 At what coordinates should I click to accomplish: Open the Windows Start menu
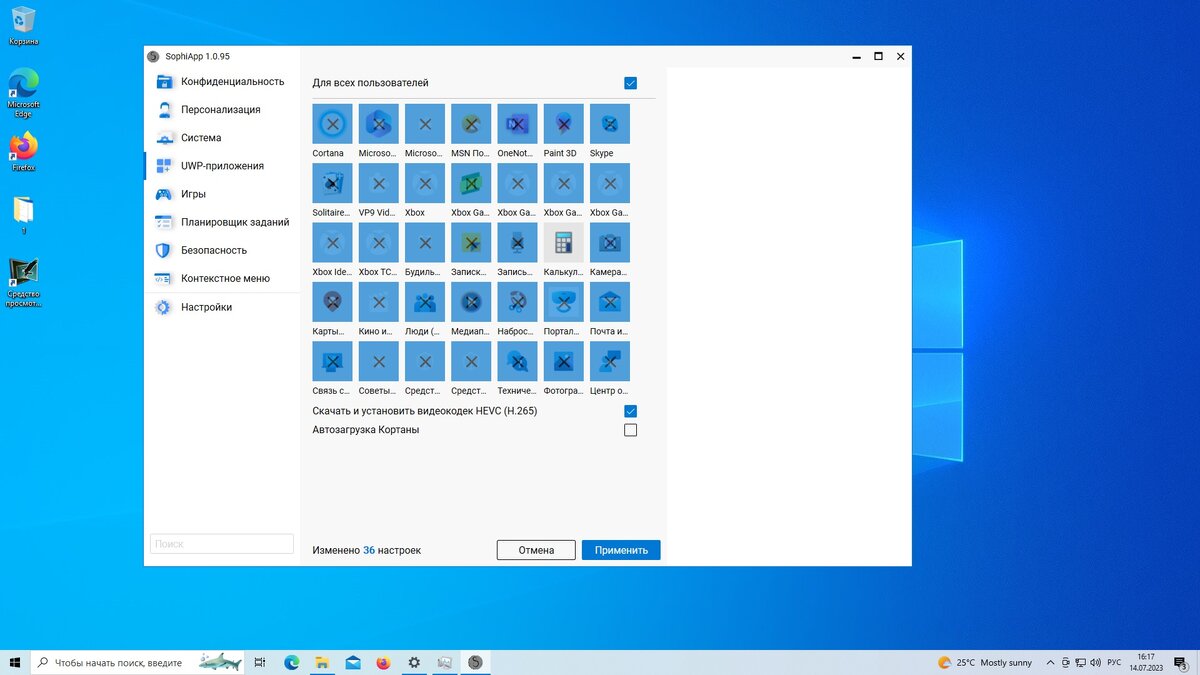point(15,662)
